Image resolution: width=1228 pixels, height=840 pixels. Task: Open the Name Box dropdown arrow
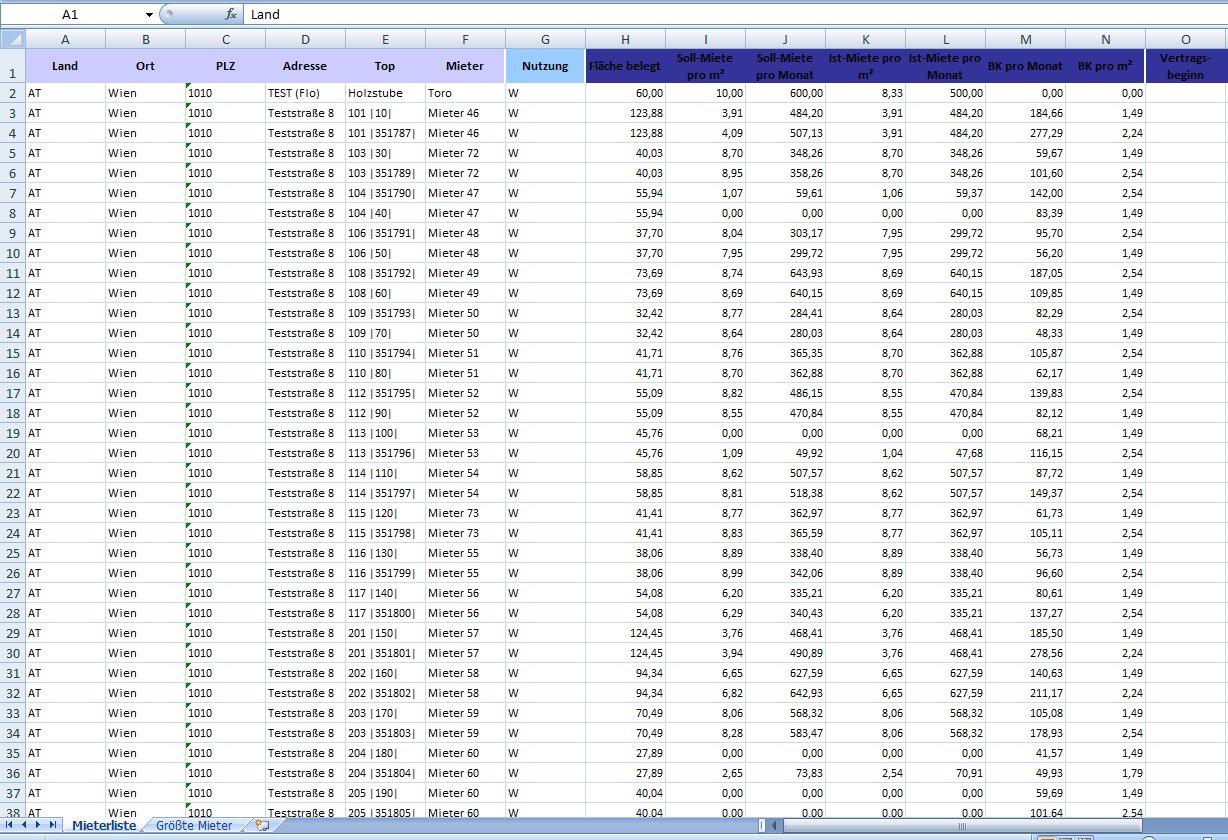pos(149,15)
